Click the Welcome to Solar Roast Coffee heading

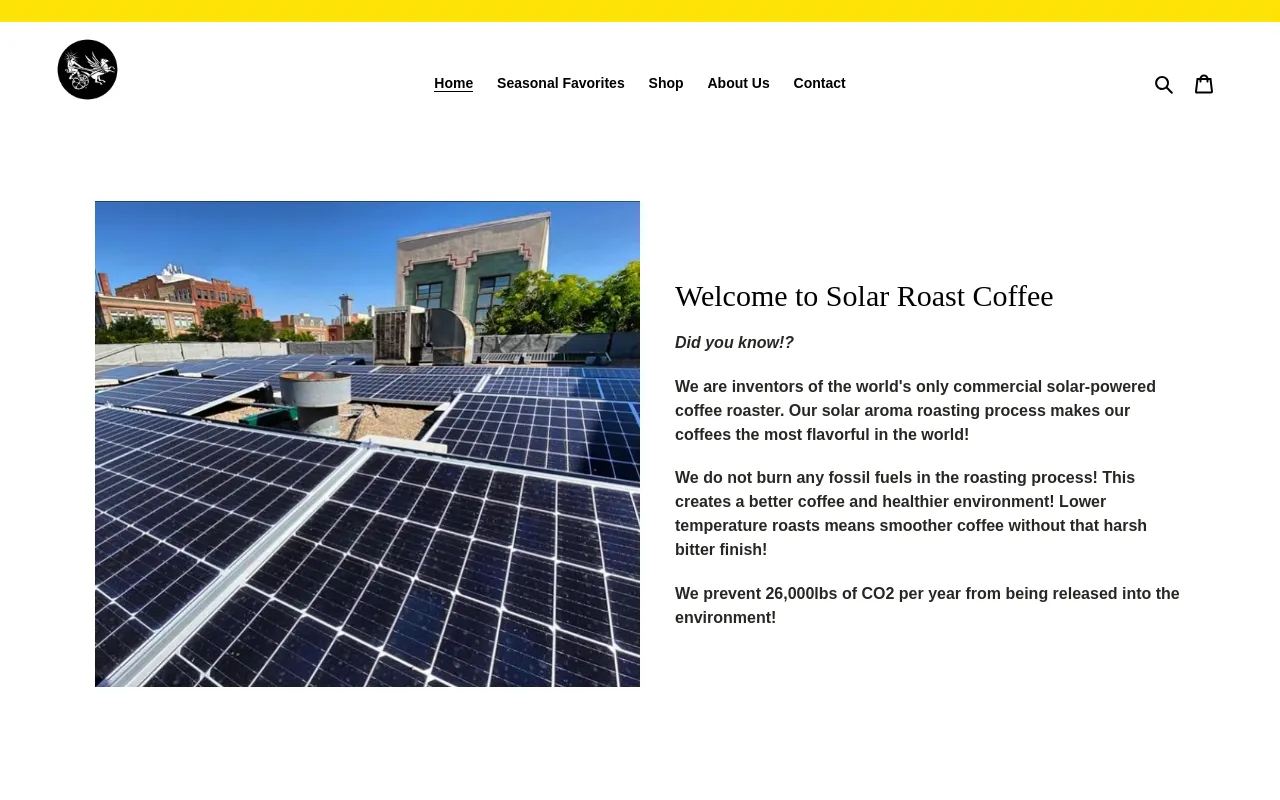pyautogui.click(x=863, y=296)
